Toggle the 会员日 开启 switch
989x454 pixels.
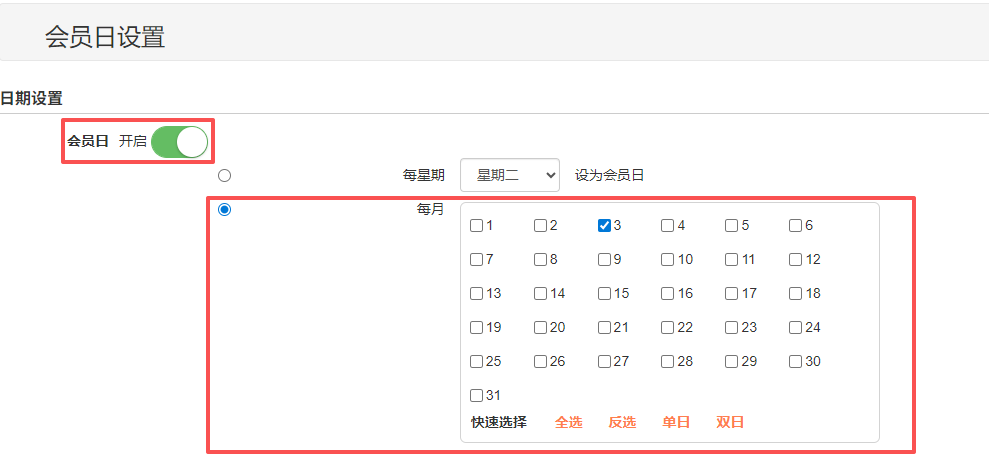pyautogui.click(x=180, y=142)
